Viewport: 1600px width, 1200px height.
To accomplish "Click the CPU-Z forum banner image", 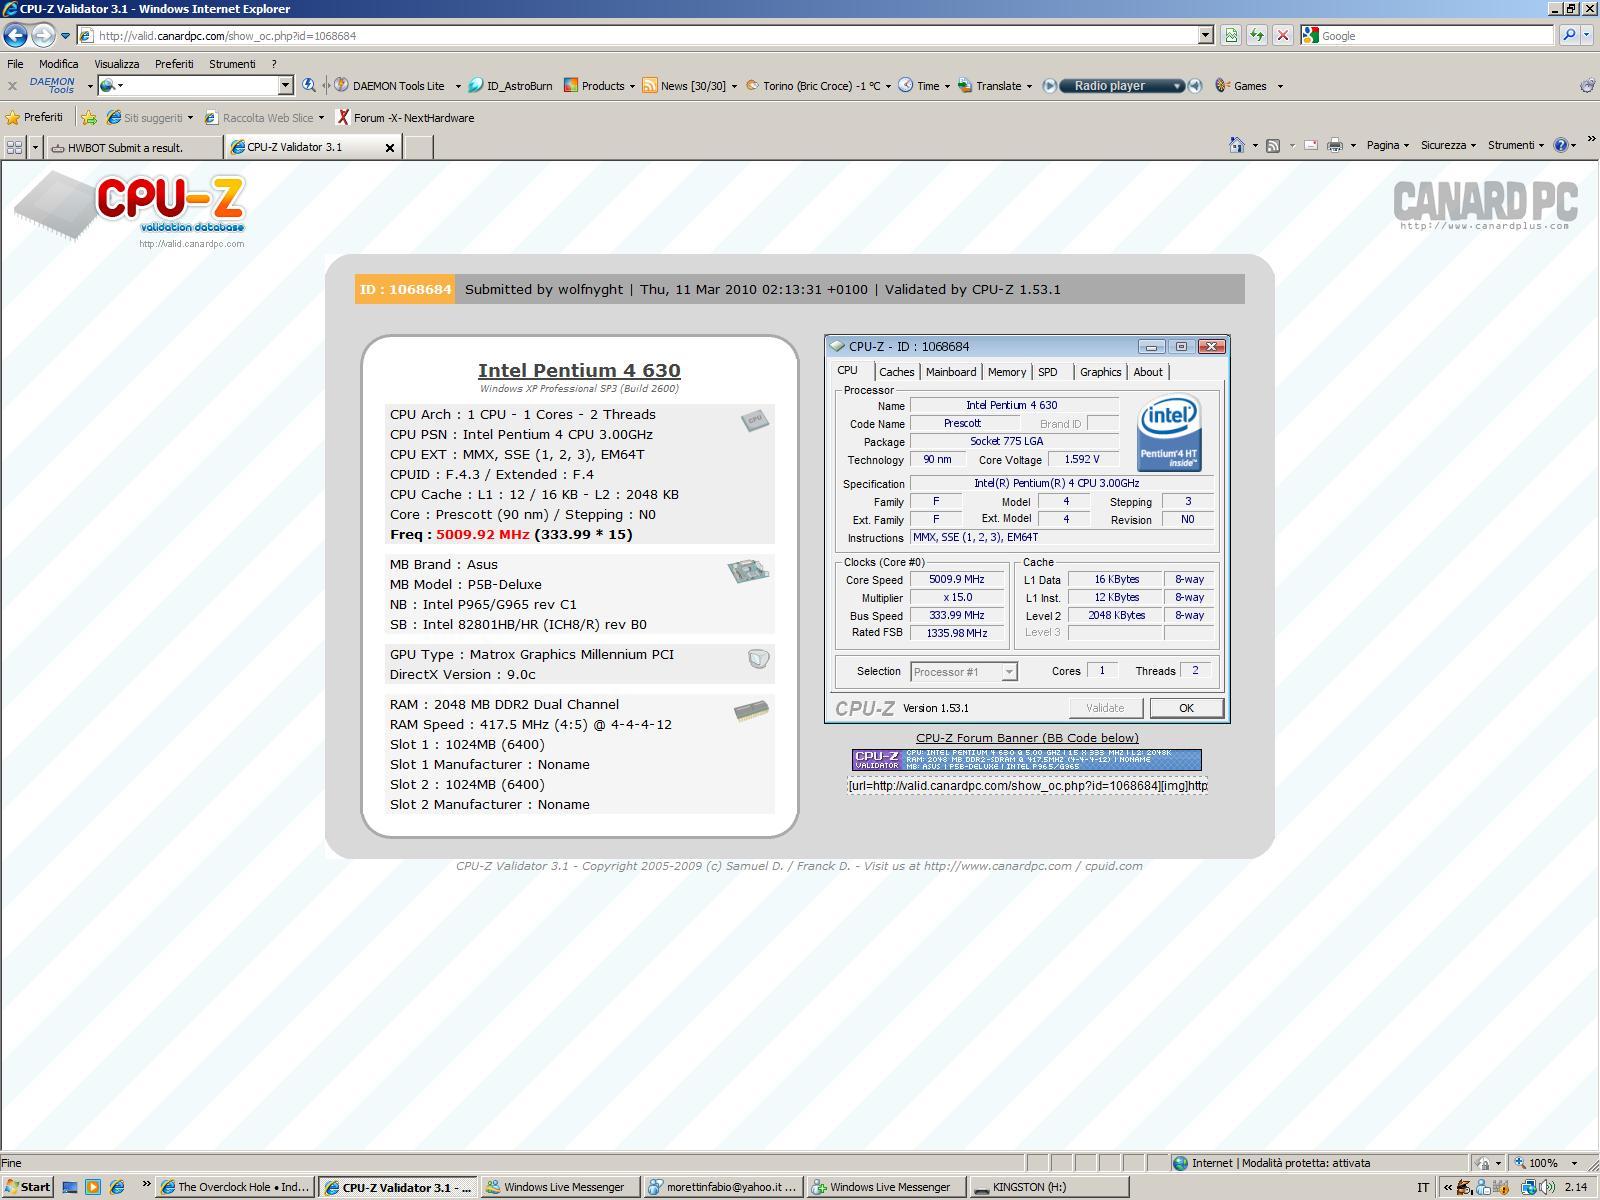I will [x=1026, y=760].
